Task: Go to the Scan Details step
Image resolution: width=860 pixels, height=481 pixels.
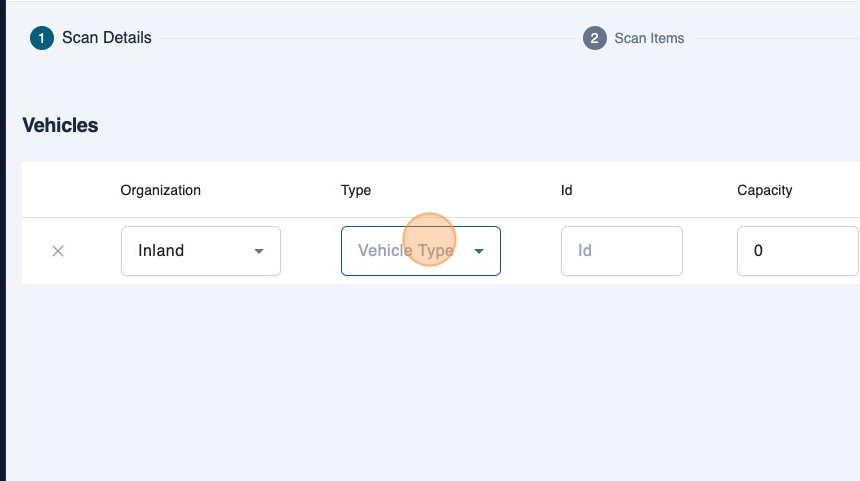Action: (x=106, y=38)
